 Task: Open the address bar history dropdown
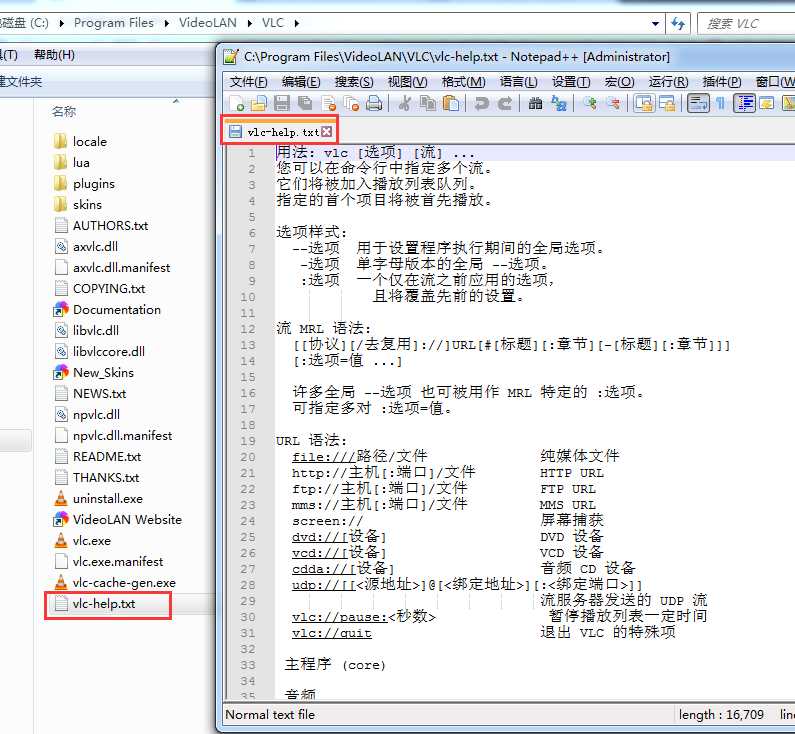click(655, 23)
